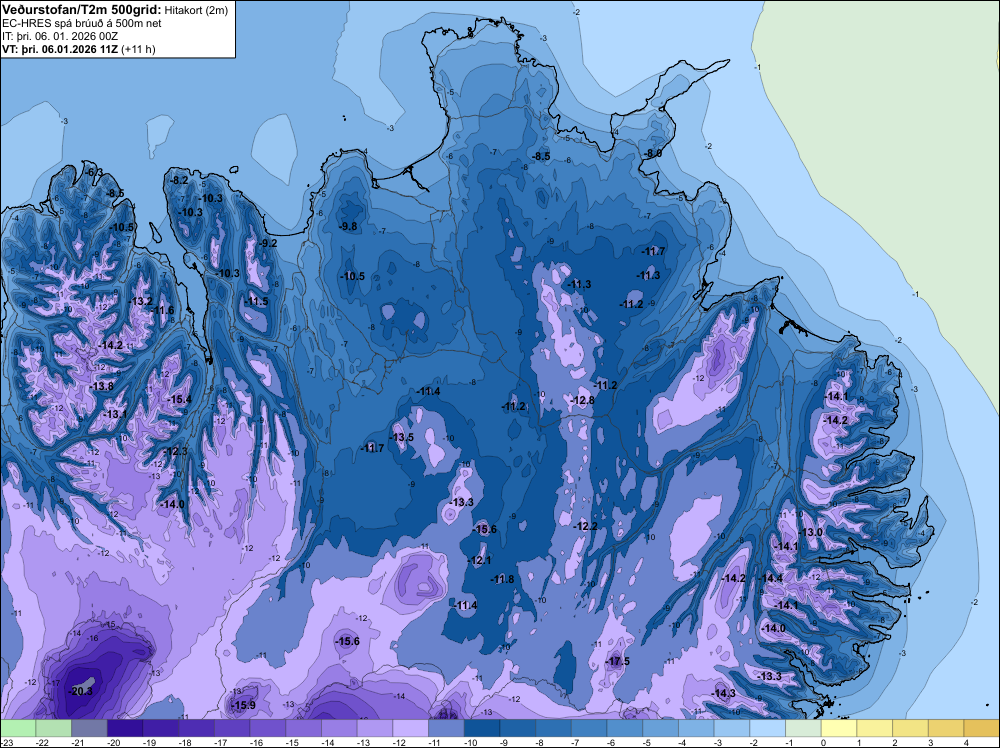Click the -14.4 temperature label
The width and height of the screenshot is (1000, 748).
[x=770, y=578]
